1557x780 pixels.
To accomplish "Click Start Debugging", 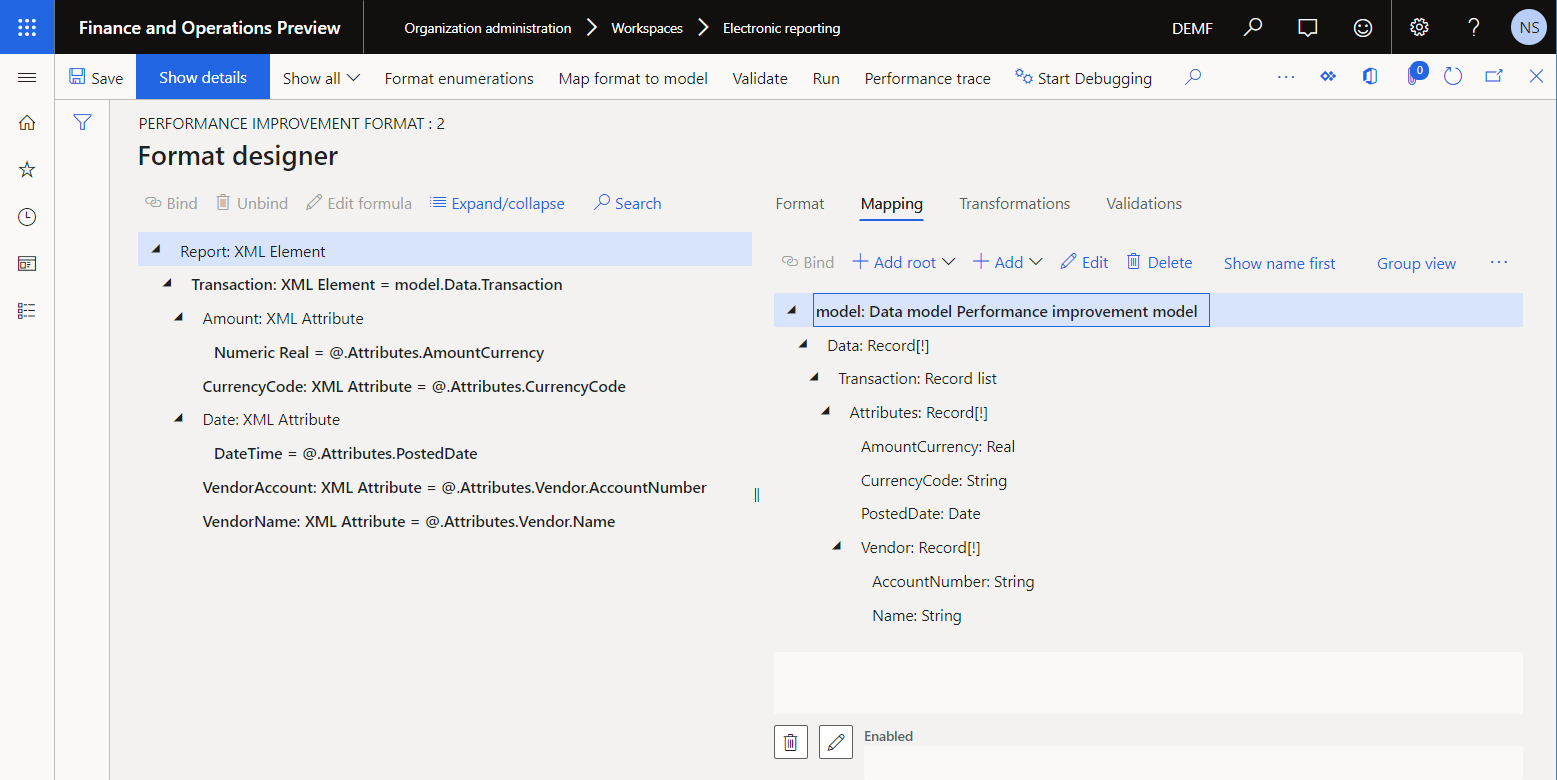I will coord(1083,77).
